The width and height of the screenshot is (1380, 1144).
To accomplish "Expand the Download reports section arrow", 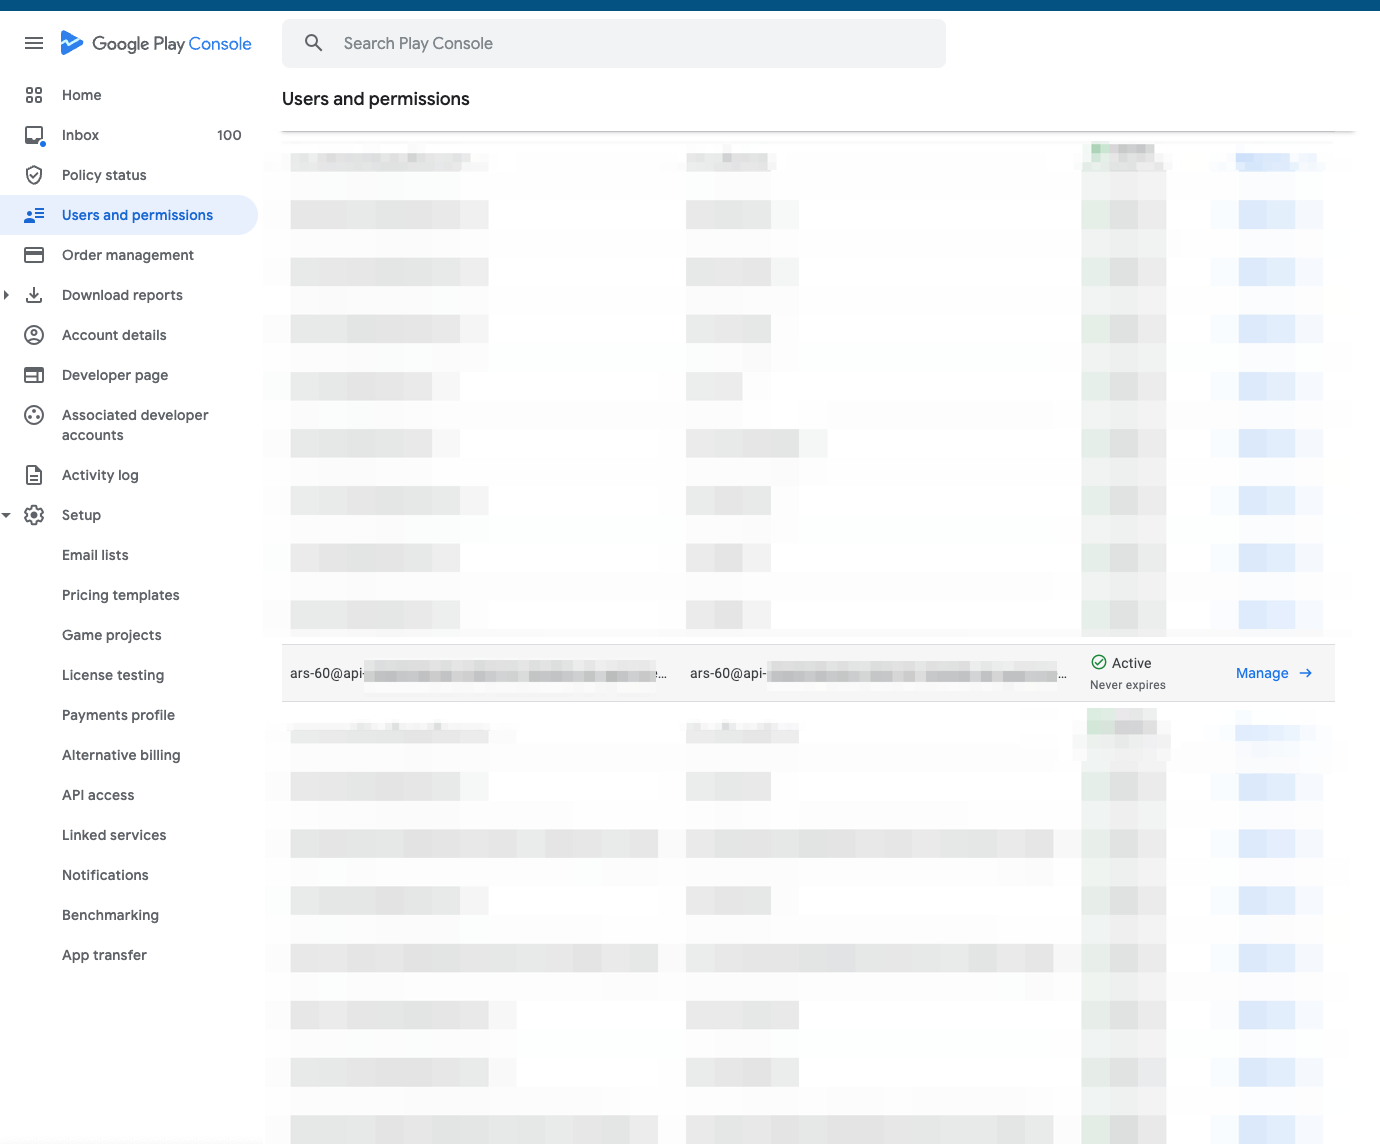I will coord(7,295).
